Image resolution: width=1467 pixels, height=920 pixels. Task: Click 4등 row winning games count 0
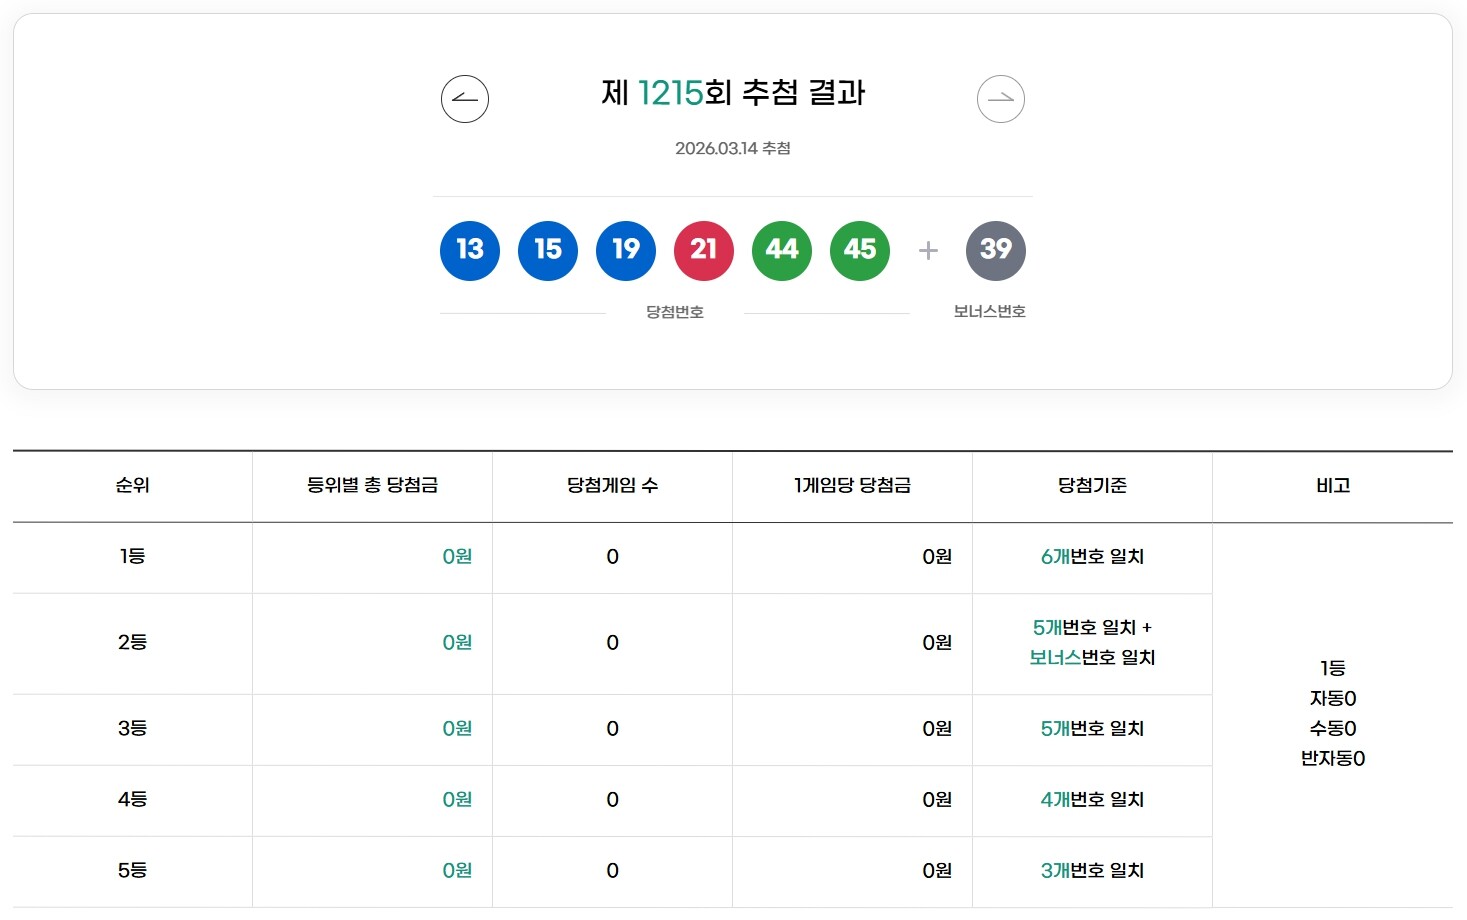[613, 799]
